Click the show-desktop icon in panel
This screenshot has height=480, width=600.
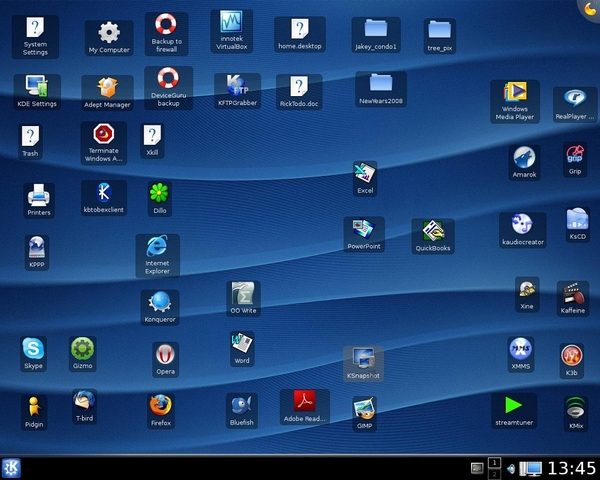[x=477, y=468]
